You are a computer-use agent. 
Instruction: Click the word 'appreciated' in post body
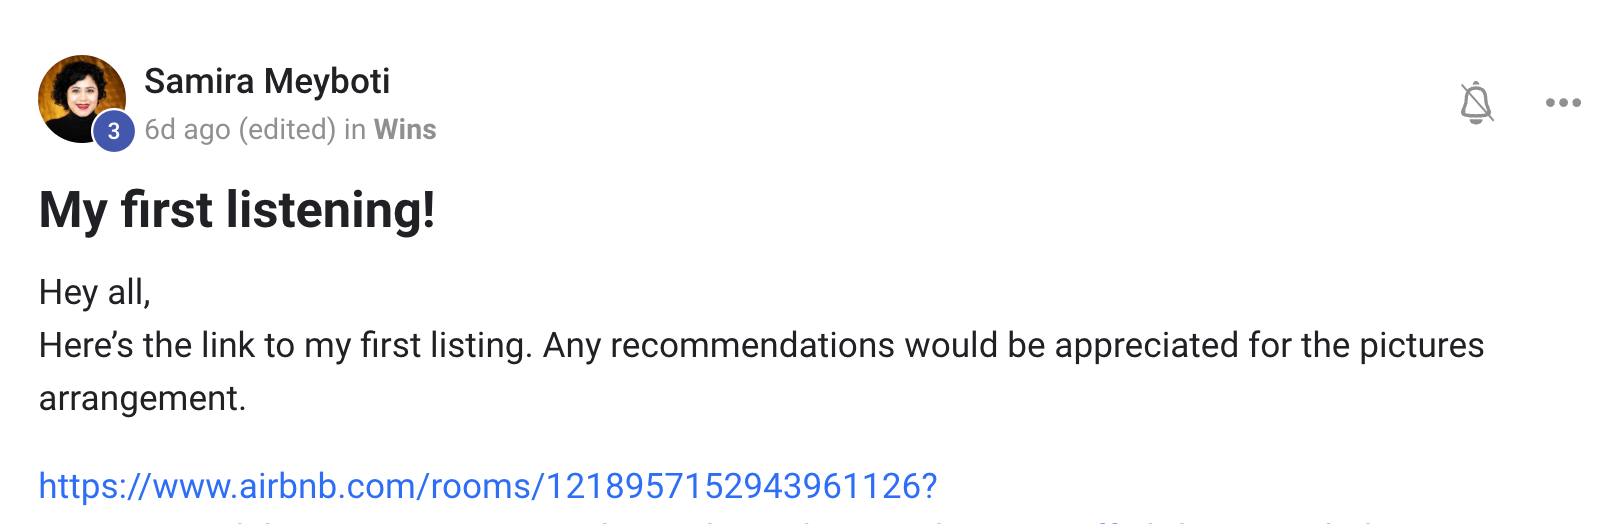coord(1146,345)
